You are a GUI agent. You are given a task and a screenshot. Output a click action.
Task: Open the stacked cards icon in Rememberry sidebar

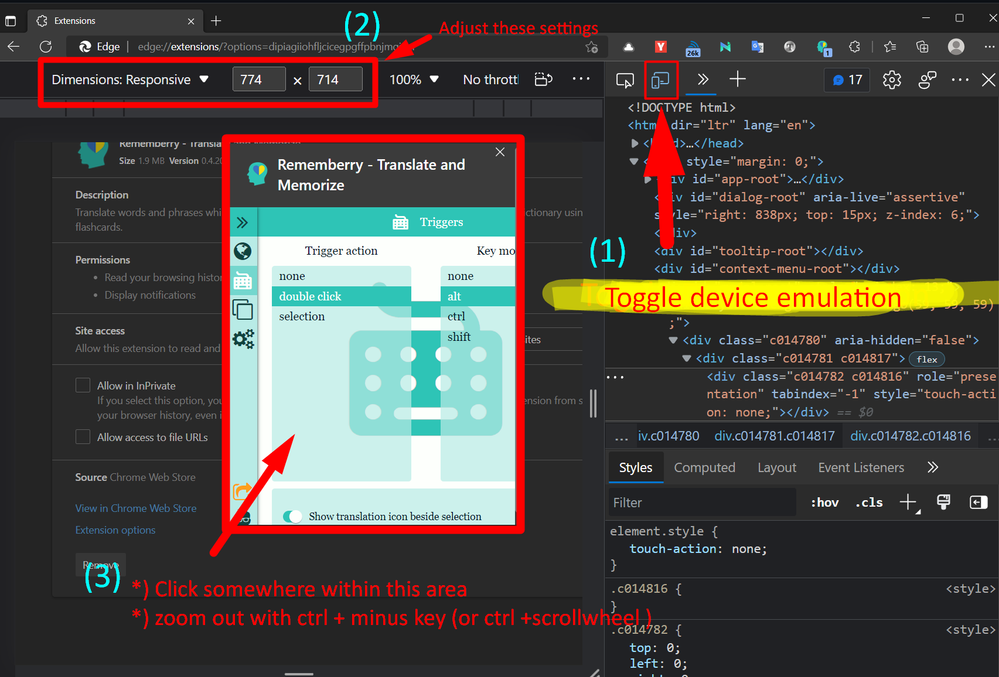click(x=243, y=310)
